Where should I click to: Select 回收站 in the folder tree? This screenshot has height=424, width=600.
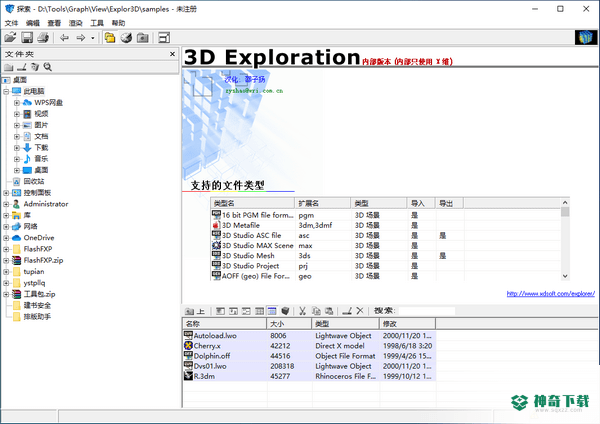coord(34,181)
